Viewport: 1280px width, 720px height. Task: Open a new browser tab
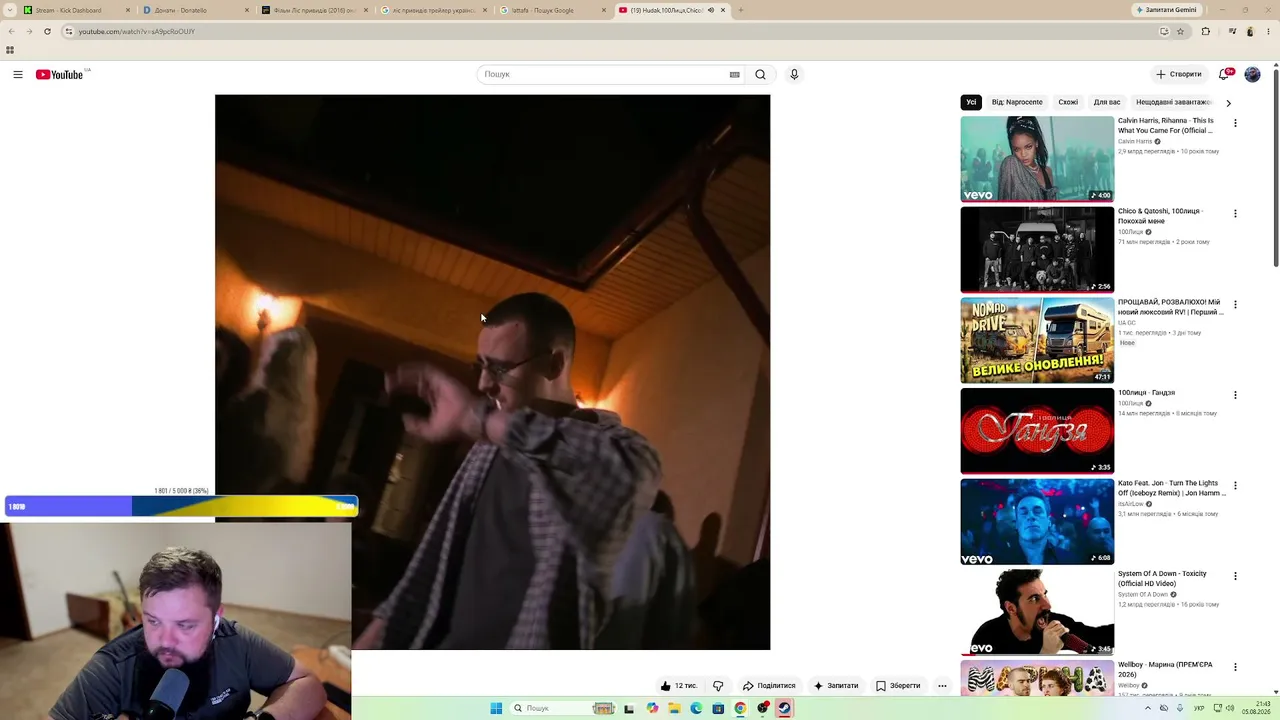[740, 10]
